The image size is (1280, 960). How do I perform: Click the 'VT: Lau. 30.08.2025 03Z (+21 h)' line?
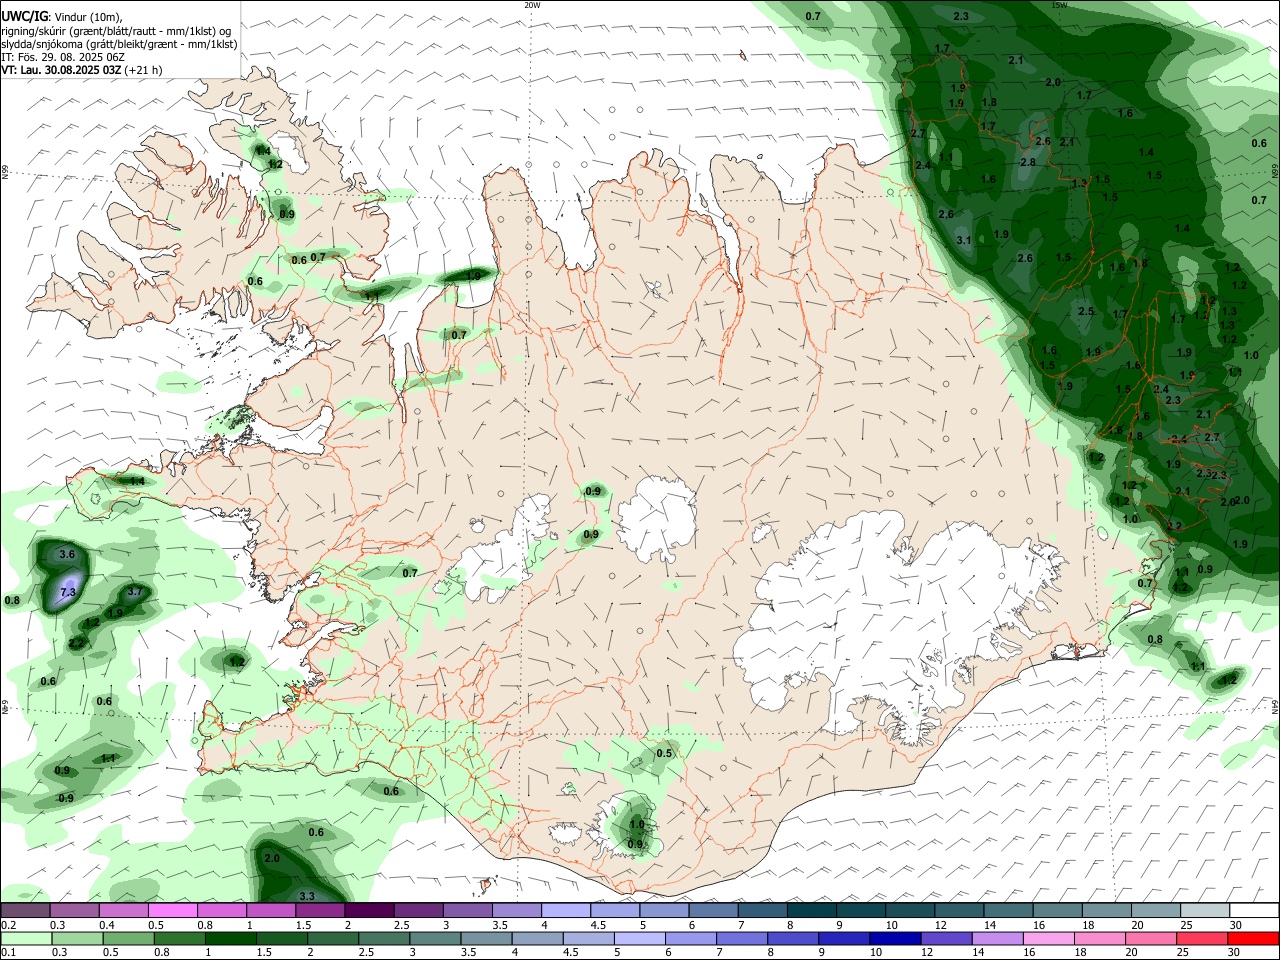pyautogui.click(x=81, y=70)
